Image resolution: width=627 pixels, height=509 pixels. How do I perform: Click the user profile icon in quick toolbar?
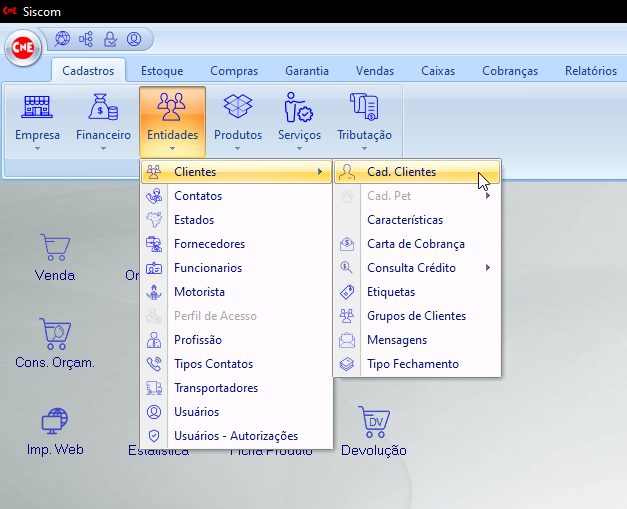(134, 40)
